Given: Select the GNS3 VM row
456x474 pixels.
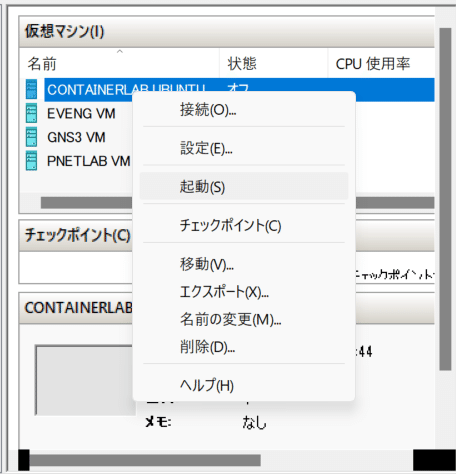Looking at the screenshot, I should (77, 137).
